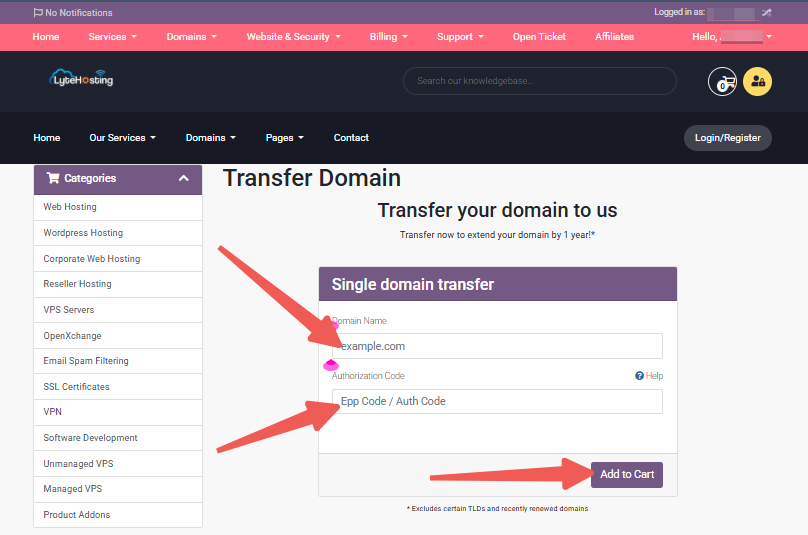
Task: Open Reseller Hosting category
Action: [x=118, y=284]
